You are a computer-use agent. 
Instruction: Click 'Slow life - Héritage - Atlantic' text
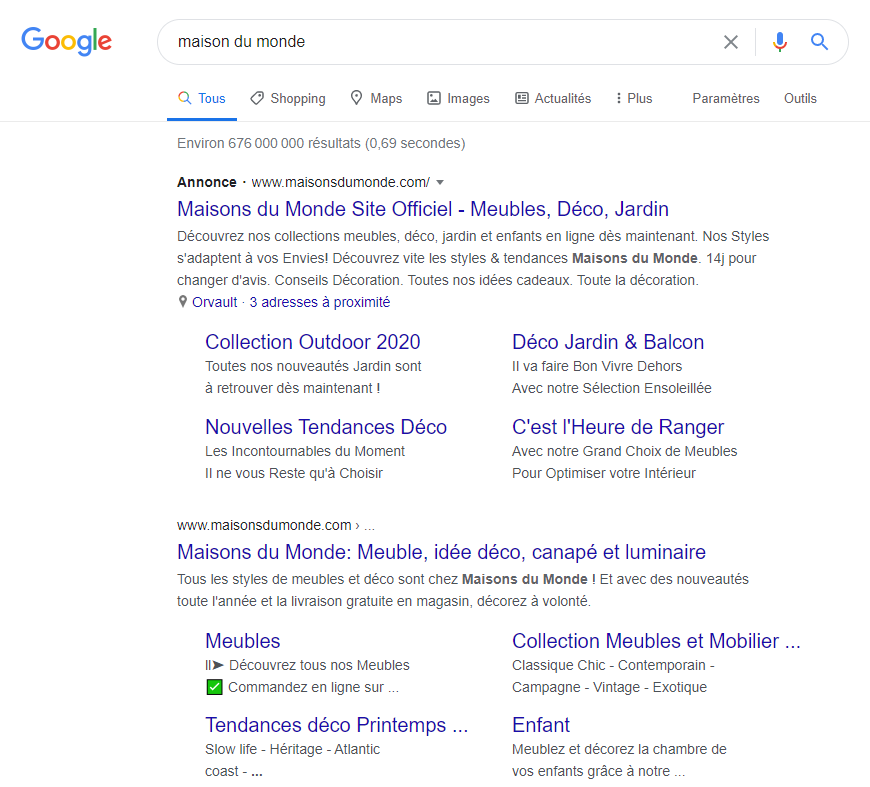click(x=293, y=749)
